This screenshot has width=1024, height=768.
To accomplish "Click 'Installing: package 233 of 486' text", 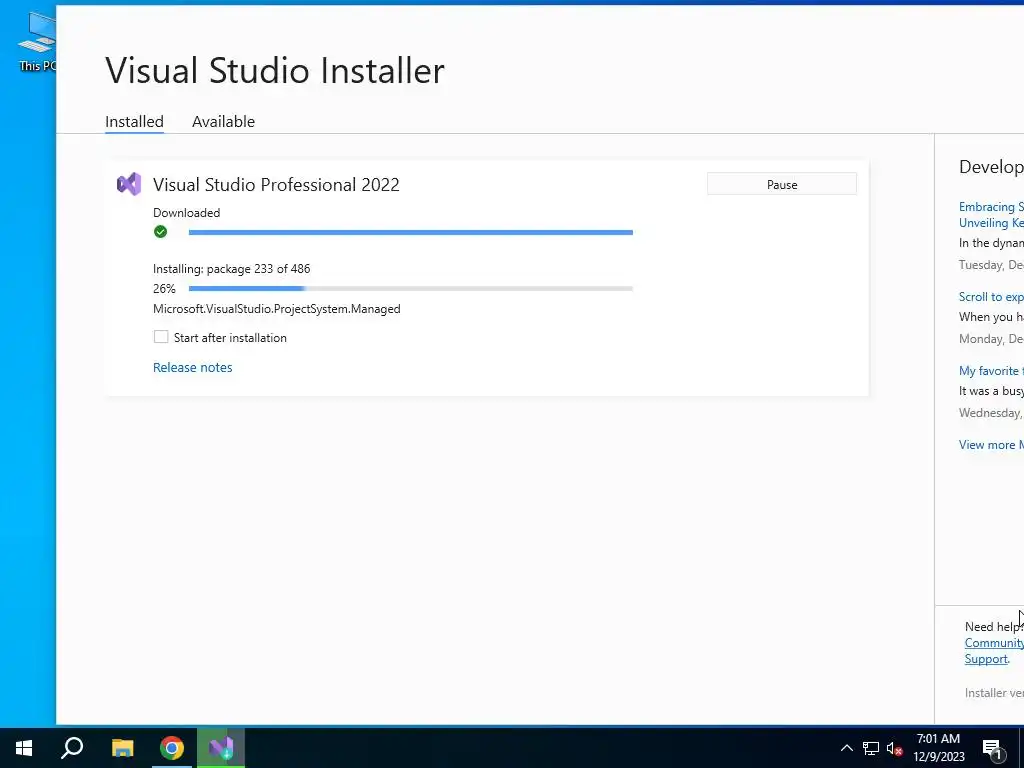I will (231, 268).
